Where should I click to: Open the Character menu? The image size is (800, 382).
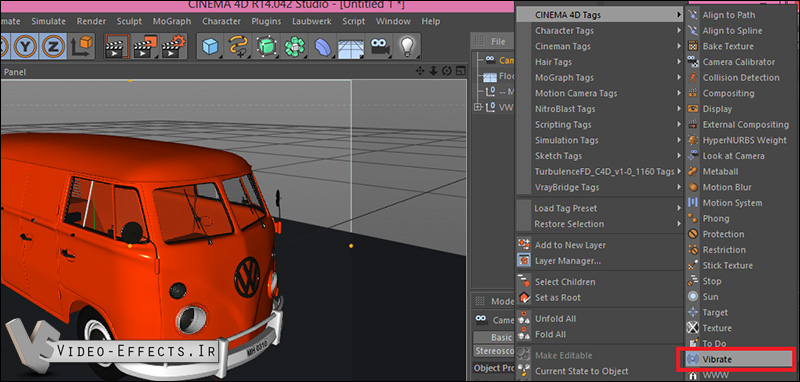pos(221,21)
